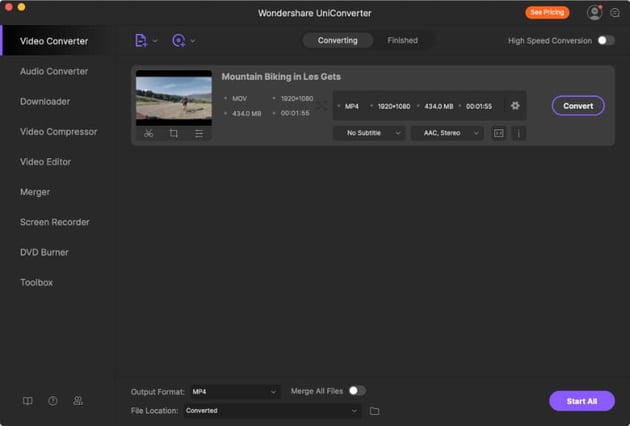The image size is (630, 426).
Task: Click the preview screen icon beside audio dropdown
Action: [499, 133]
